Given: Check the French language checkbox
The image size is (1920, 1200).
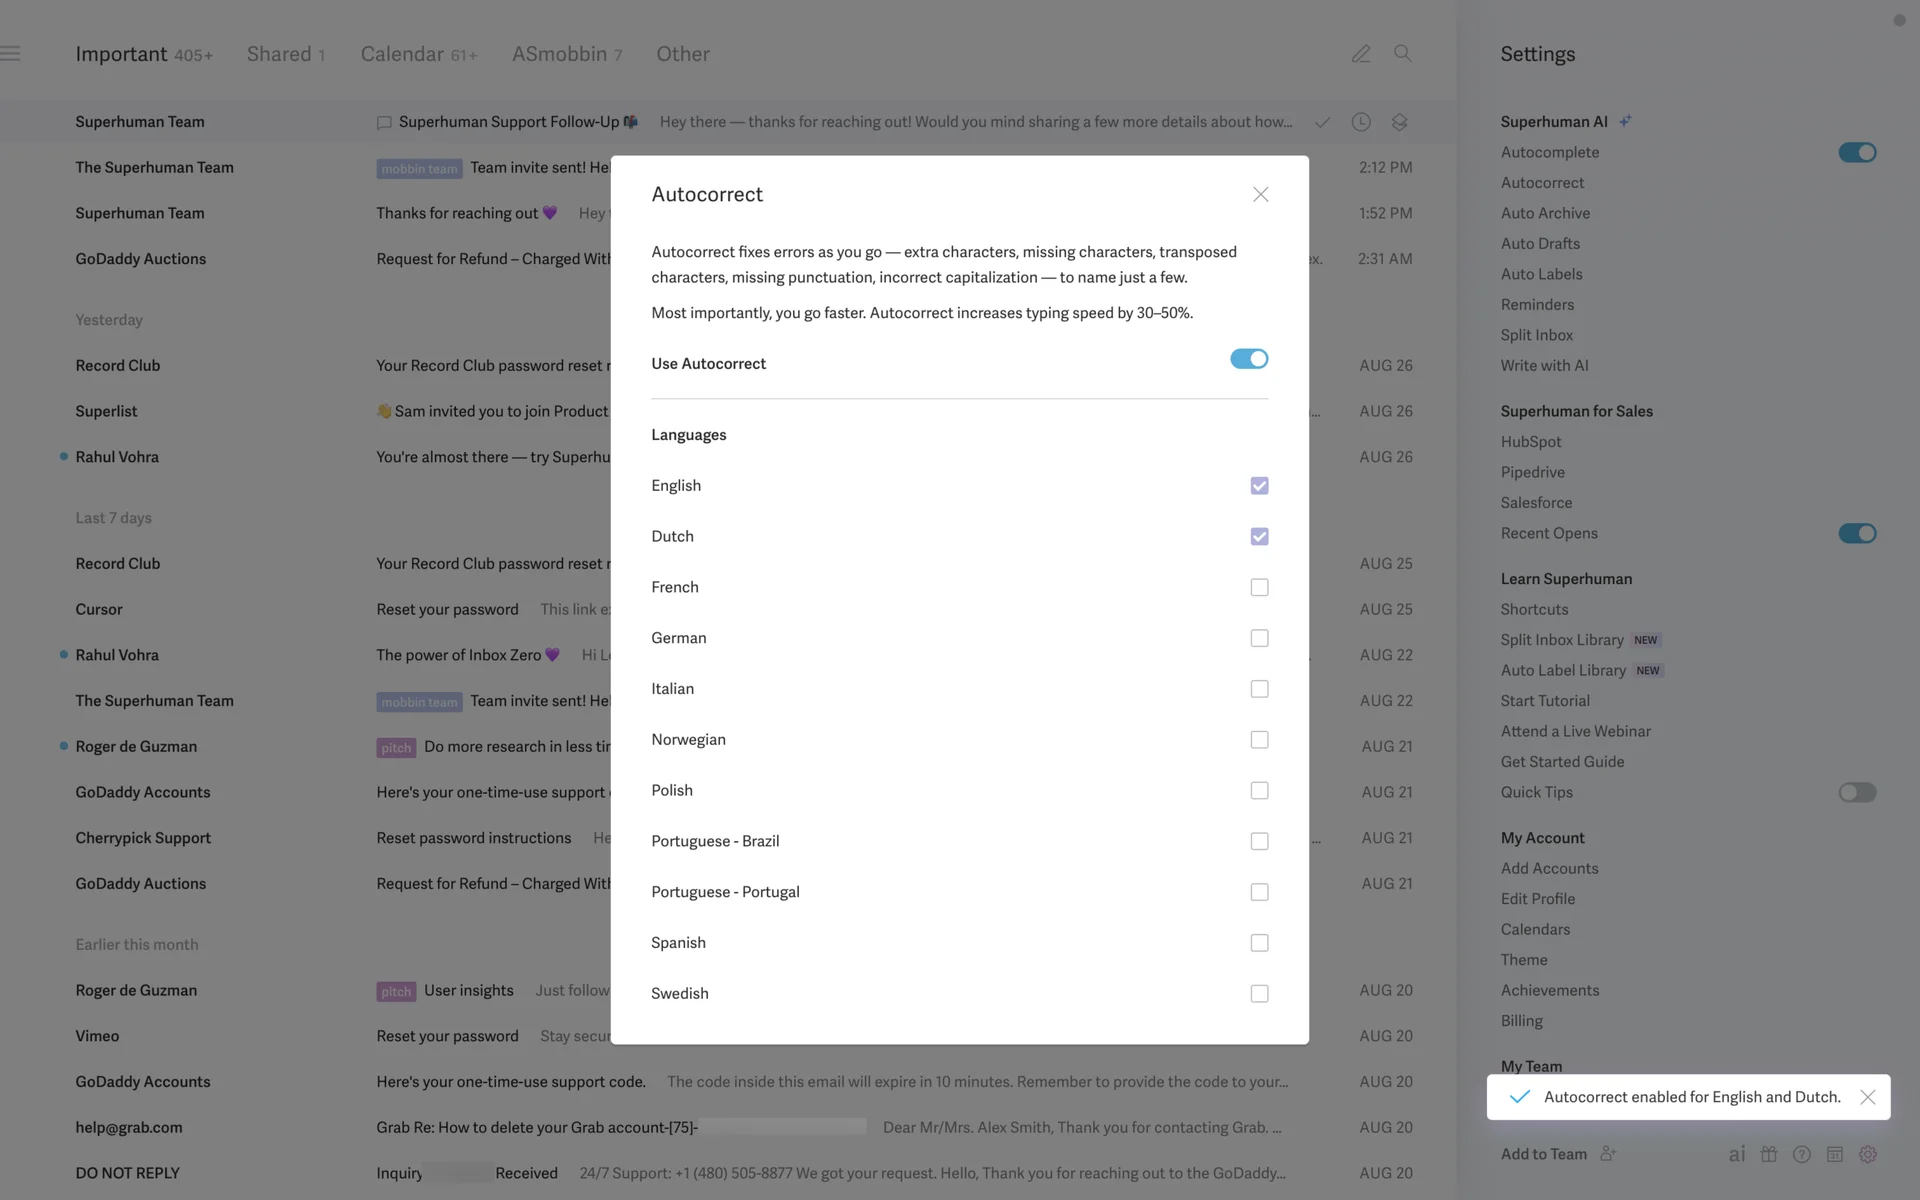Looking at the screenshot, I should [x=1259, y=587].
